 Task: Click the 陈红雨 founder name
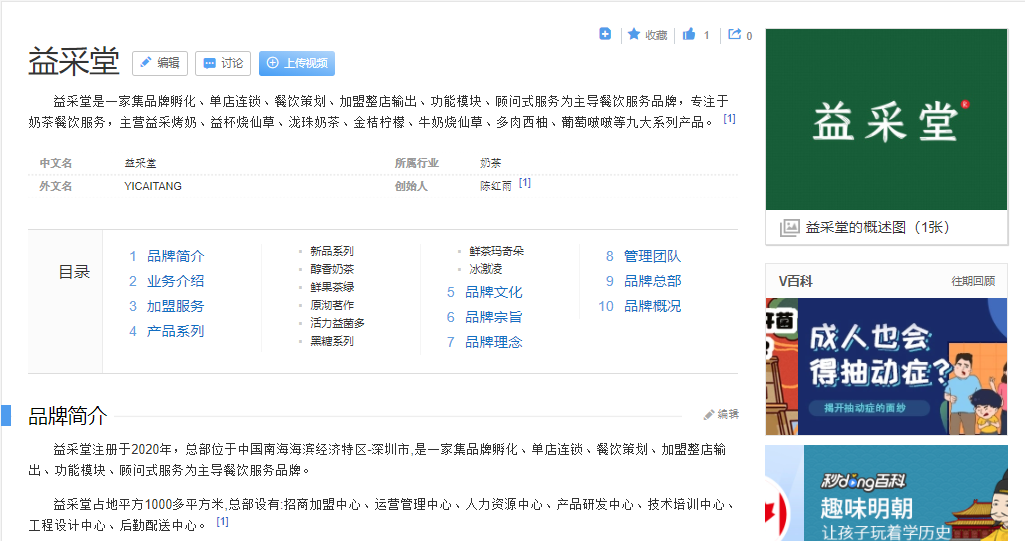(x=496, y=186)
